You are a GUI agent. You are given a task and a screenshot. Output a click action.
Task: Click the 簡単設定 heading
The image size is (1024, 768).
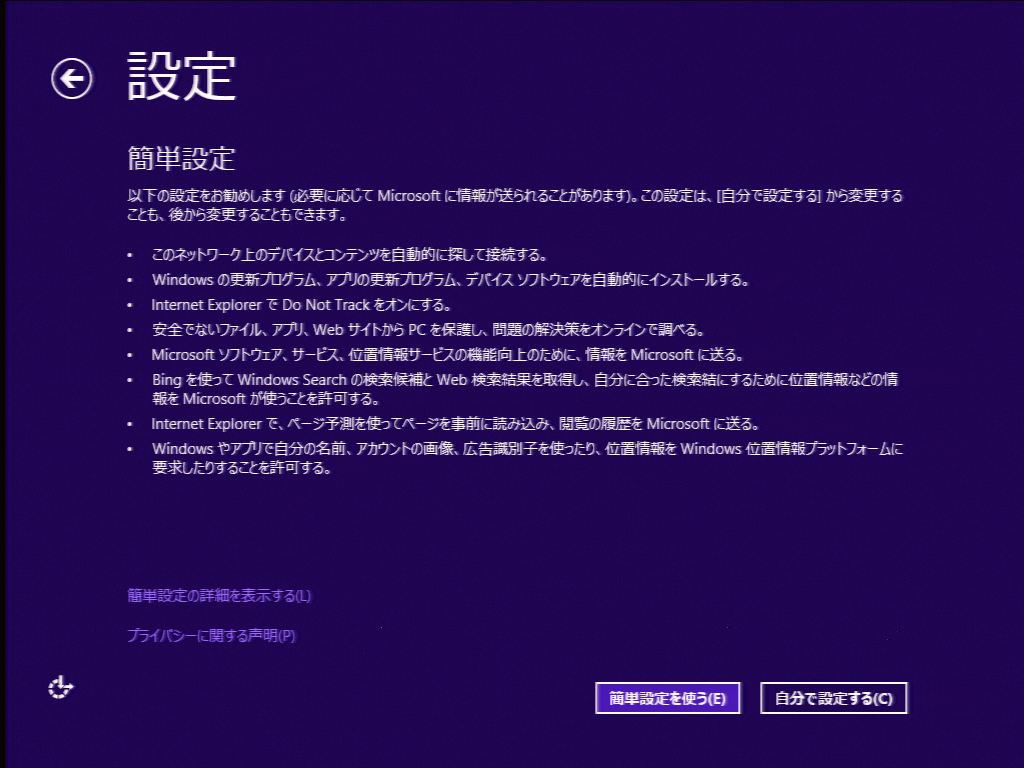[181, 159]
